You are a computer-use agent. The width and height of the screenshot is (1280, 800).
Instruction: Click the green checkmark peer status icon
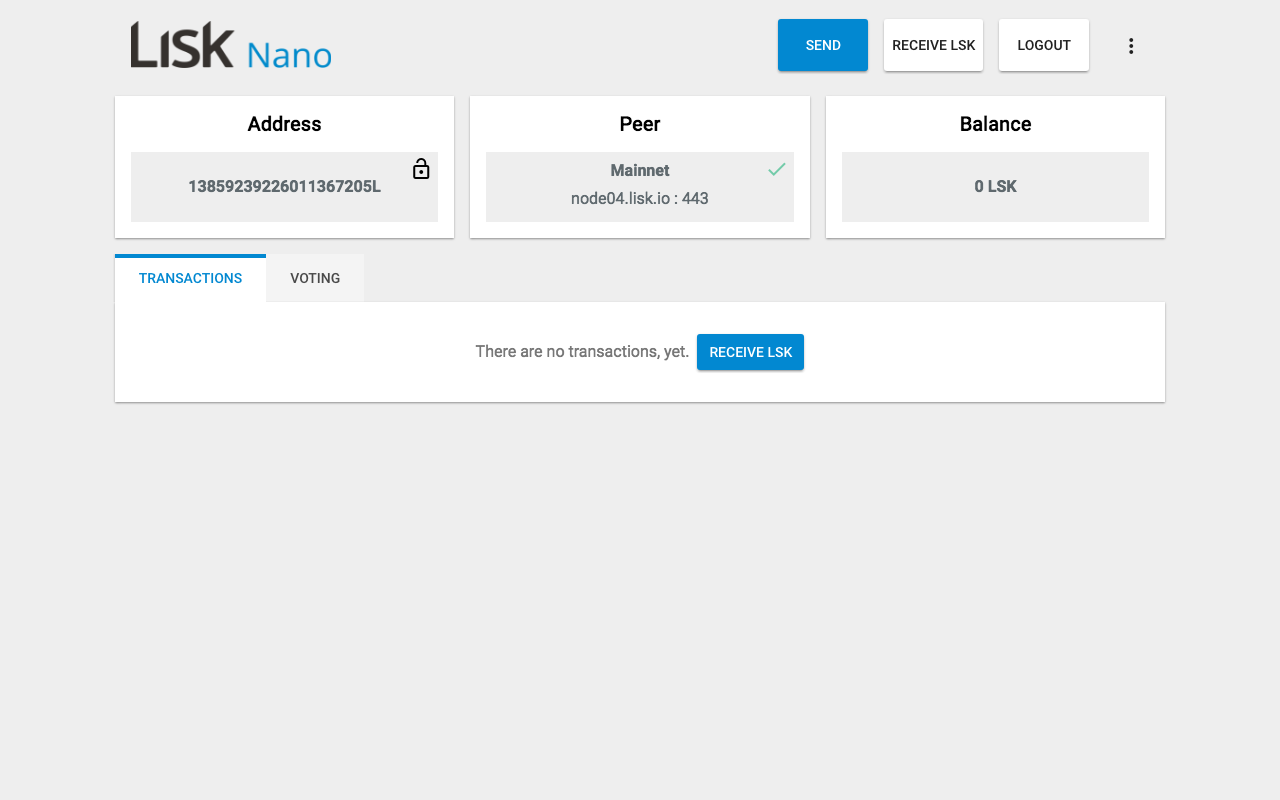point(777,169)
